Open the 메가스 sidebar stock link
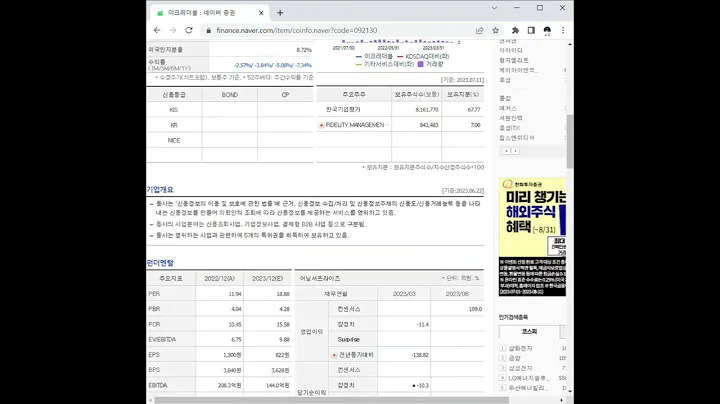 tap(508, 108)
